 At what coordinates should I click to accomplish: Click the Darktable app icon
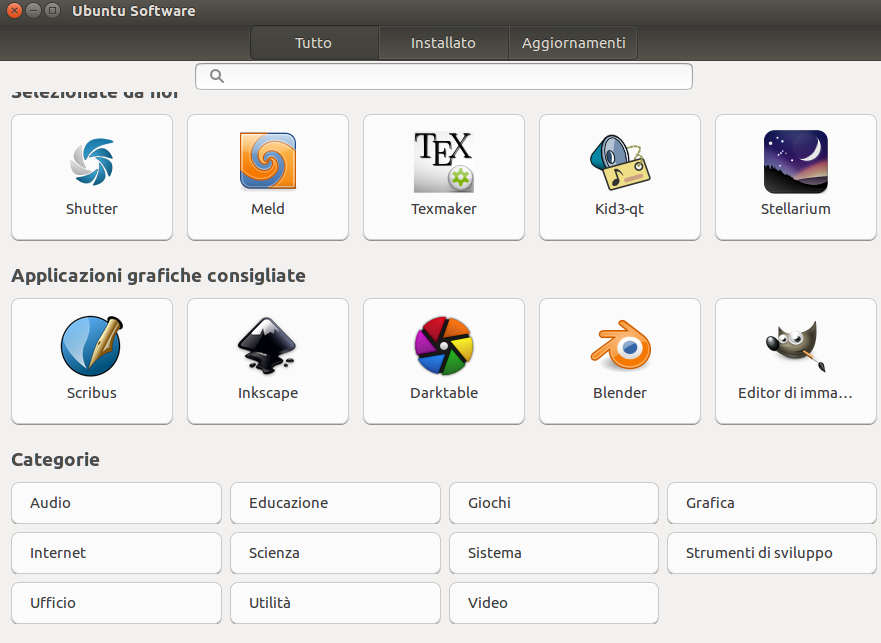tap(444, 347)
